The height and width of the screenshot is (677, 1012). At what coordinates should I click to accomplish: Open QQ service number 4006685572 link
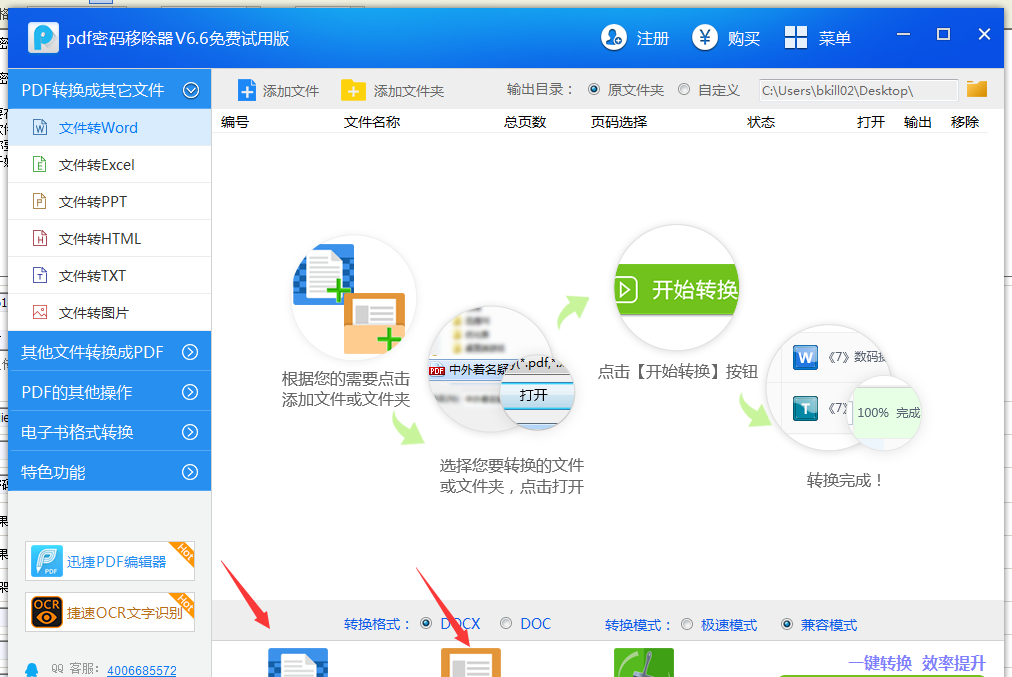click(142, 670)
